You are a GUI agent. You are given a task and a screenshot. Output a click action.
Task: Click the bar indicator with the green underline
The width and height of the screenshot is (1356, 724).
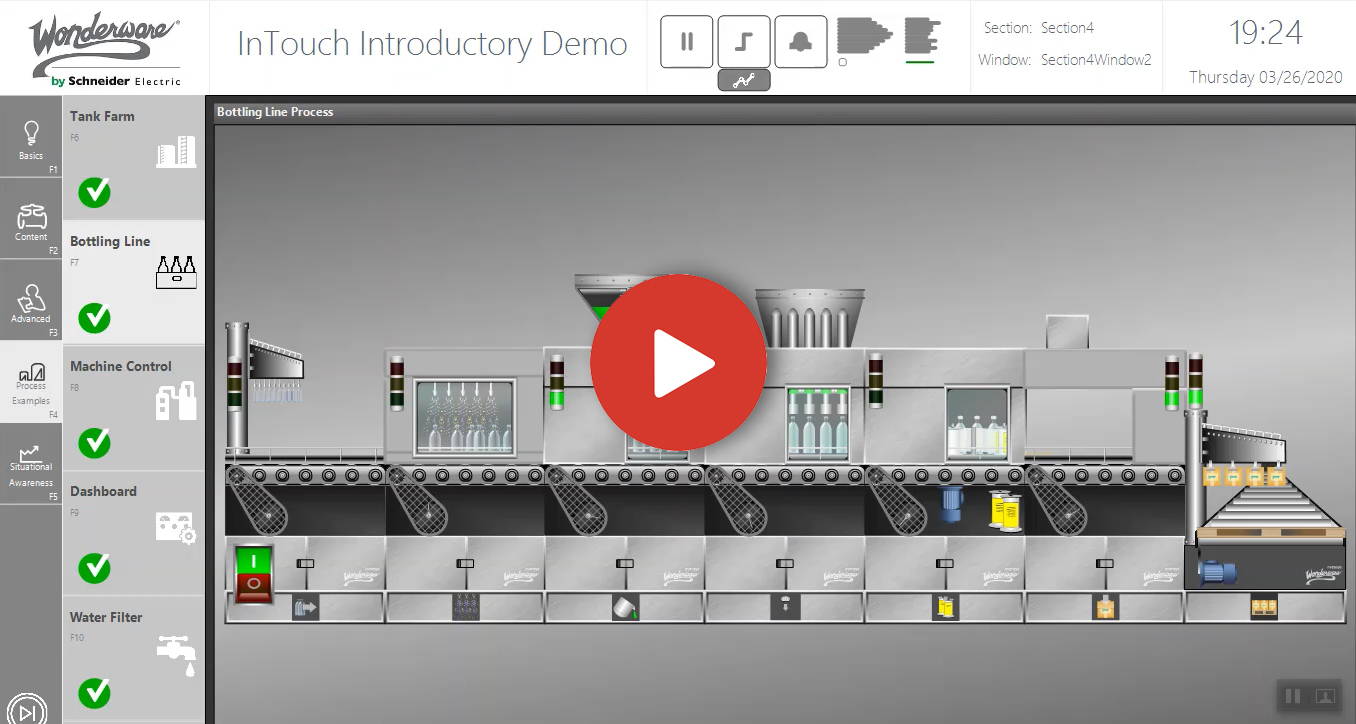point(921,38)
